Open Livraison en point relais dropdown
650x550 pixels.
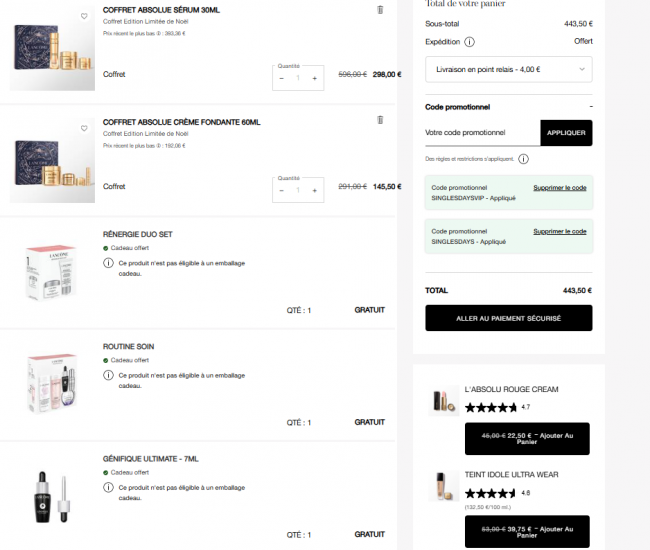(x=508, y=69)
